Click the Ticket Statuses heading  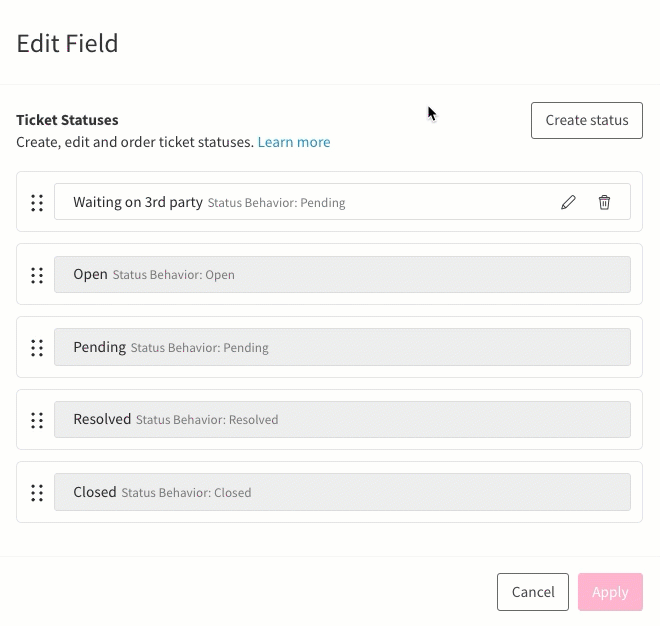(x=67, y=120)
